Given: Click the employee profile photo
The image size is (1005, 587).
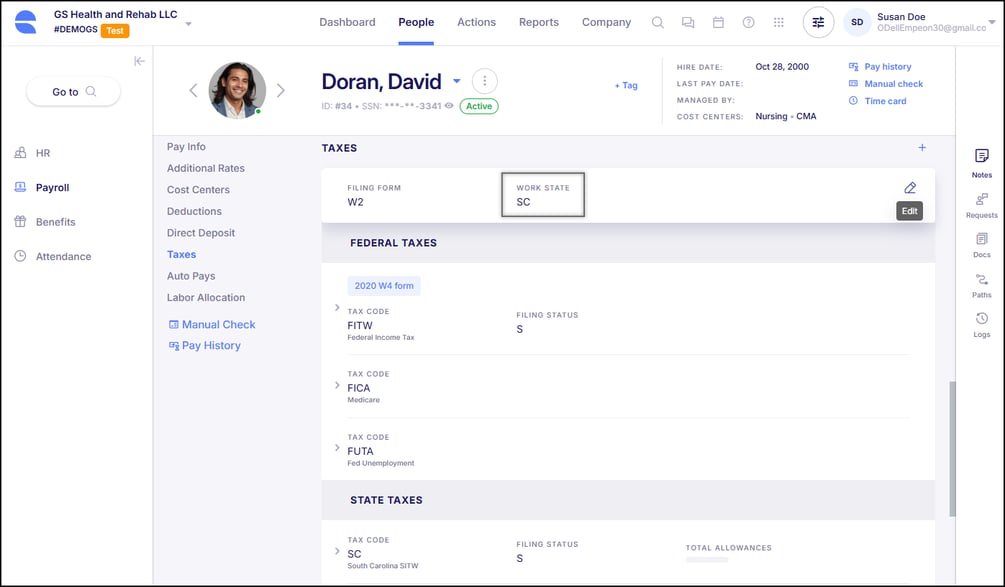Looking at the screenshot, I should pos(237,90).
